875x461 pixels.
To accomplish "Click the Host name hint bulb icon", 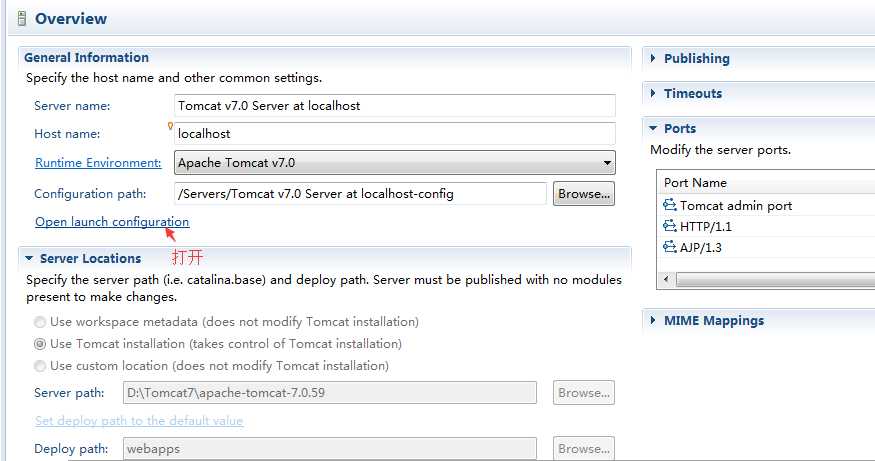I will 170,126.
